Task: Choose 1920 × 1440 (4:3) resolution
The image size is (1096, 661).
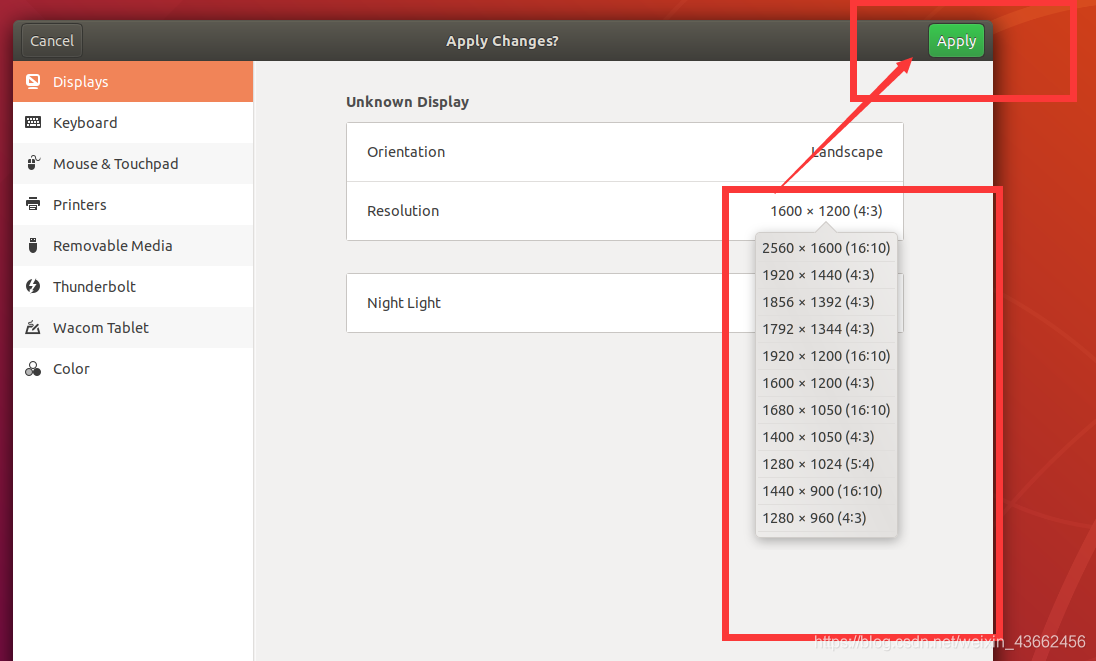Action: (826, 275)
